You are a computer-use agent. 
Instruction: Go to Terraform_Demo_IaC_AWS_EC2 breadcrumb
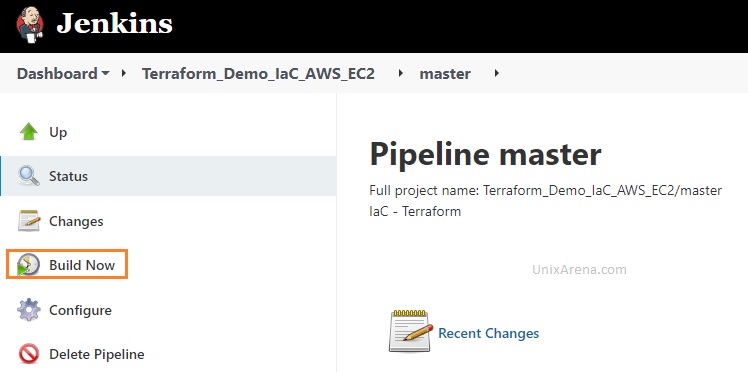pos(258,74)
